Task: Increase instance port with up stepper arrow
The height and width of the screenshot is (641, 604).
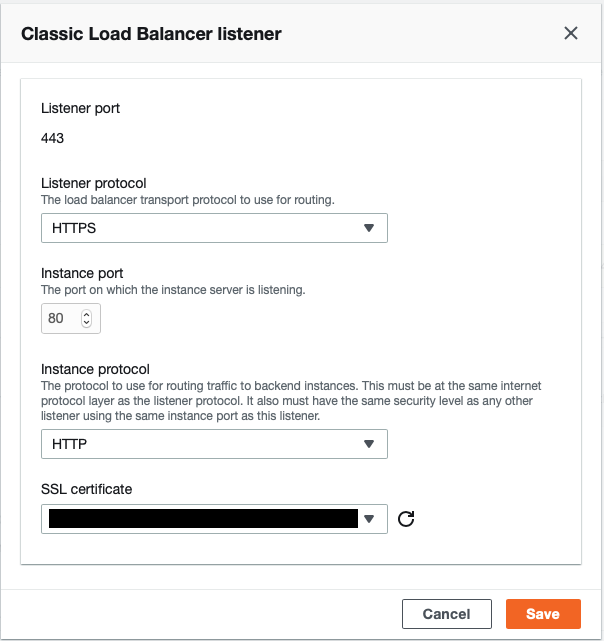Action: point(85,314)
